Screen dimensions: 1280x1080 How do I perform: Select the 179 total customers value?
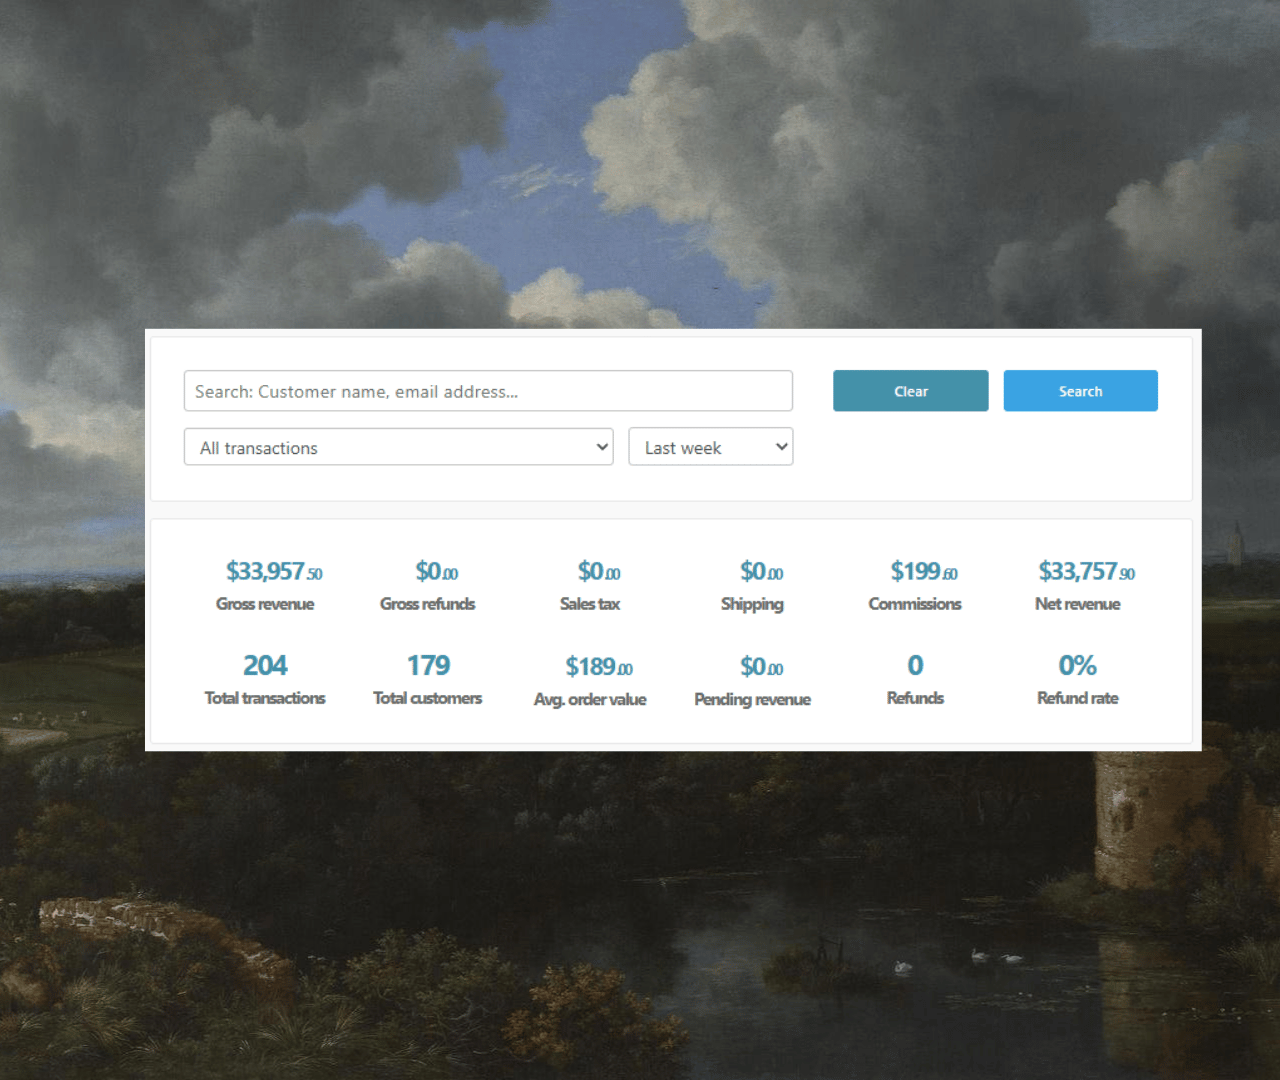pos(428,665)
